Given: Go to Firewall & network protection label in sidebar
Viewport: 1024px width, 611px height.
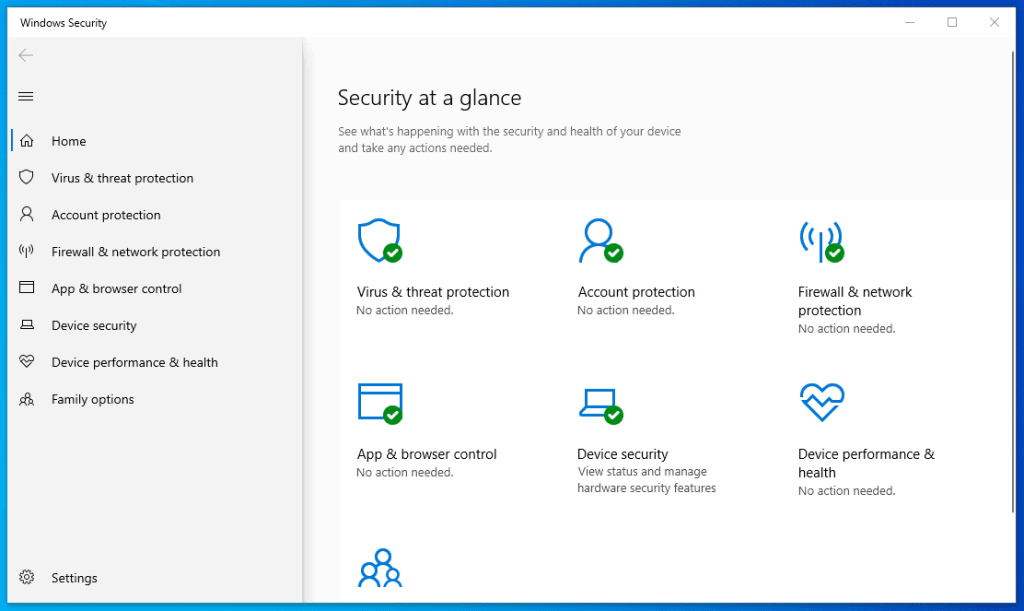Looking at the screenshot, I should (x=136, y=252).
